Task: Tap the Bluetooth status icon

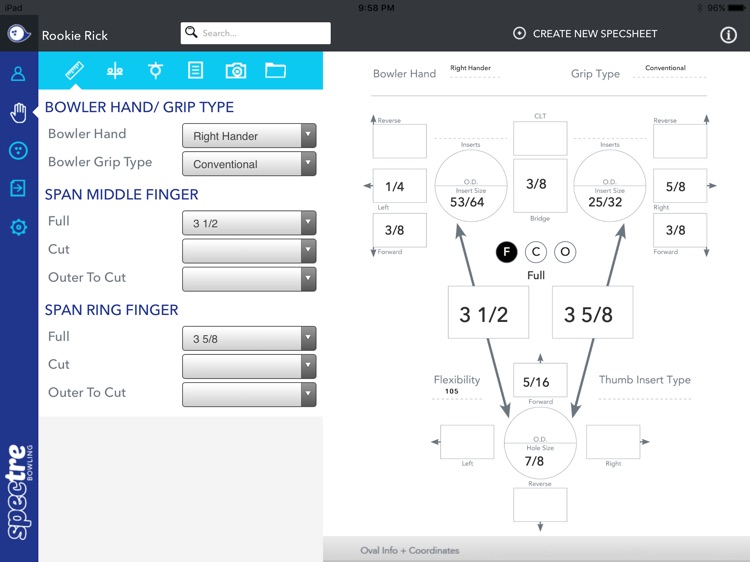Action: [x=699, y=8]
